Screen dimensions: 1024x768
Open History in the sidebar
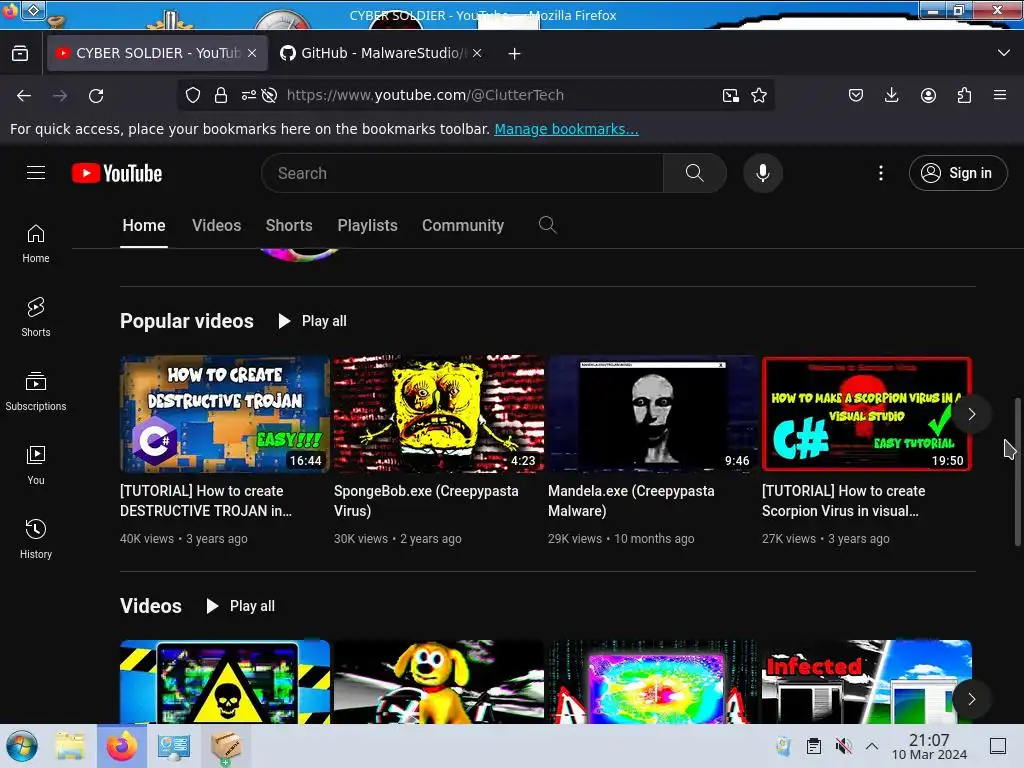pyautogui.click(x=36, y=539)
